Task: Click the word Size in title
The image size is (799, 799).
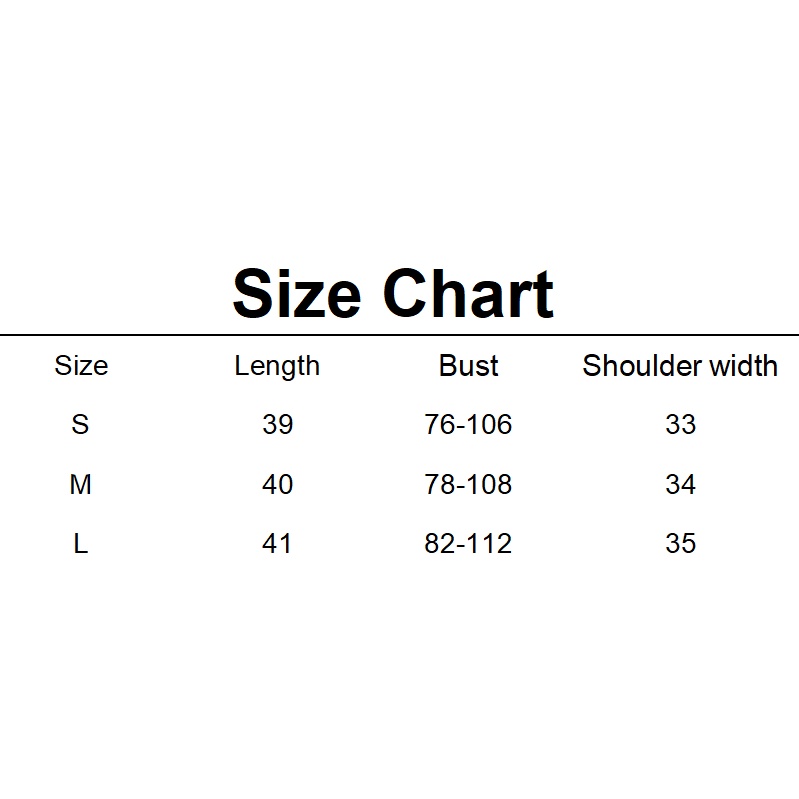Action: click(297, 294)
